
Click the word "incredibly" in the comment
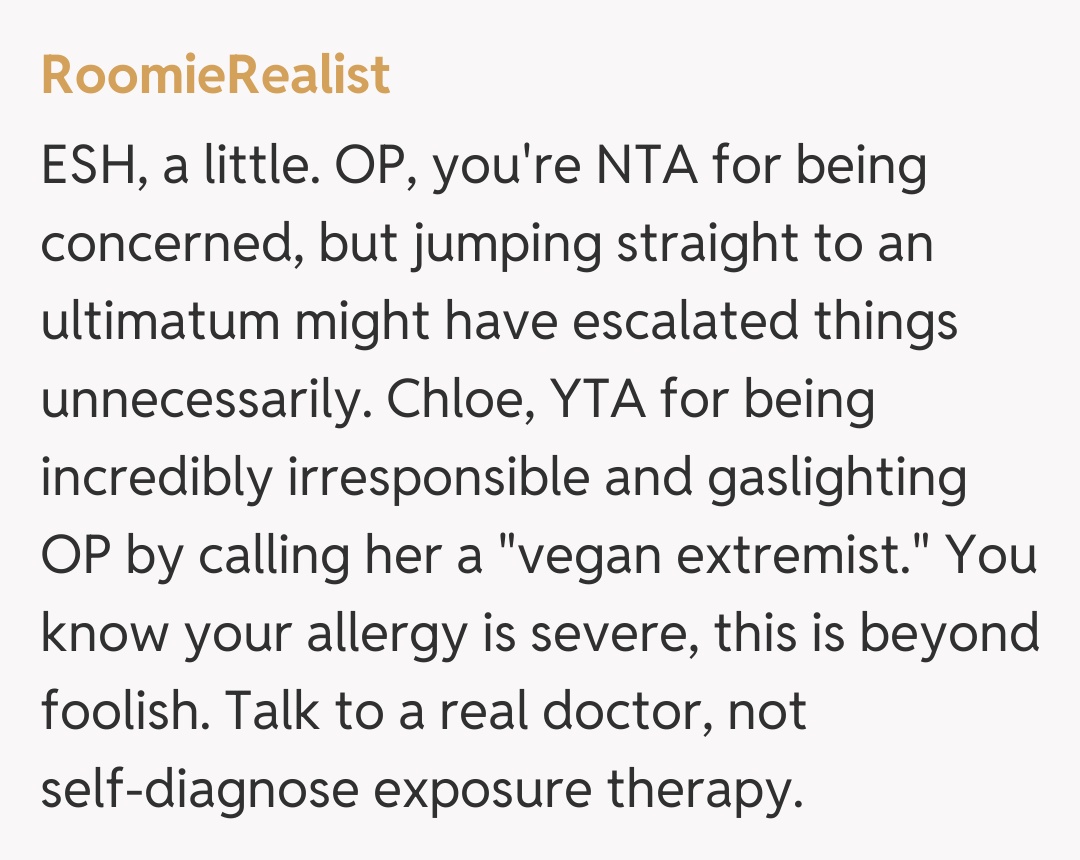coord(155,478)
